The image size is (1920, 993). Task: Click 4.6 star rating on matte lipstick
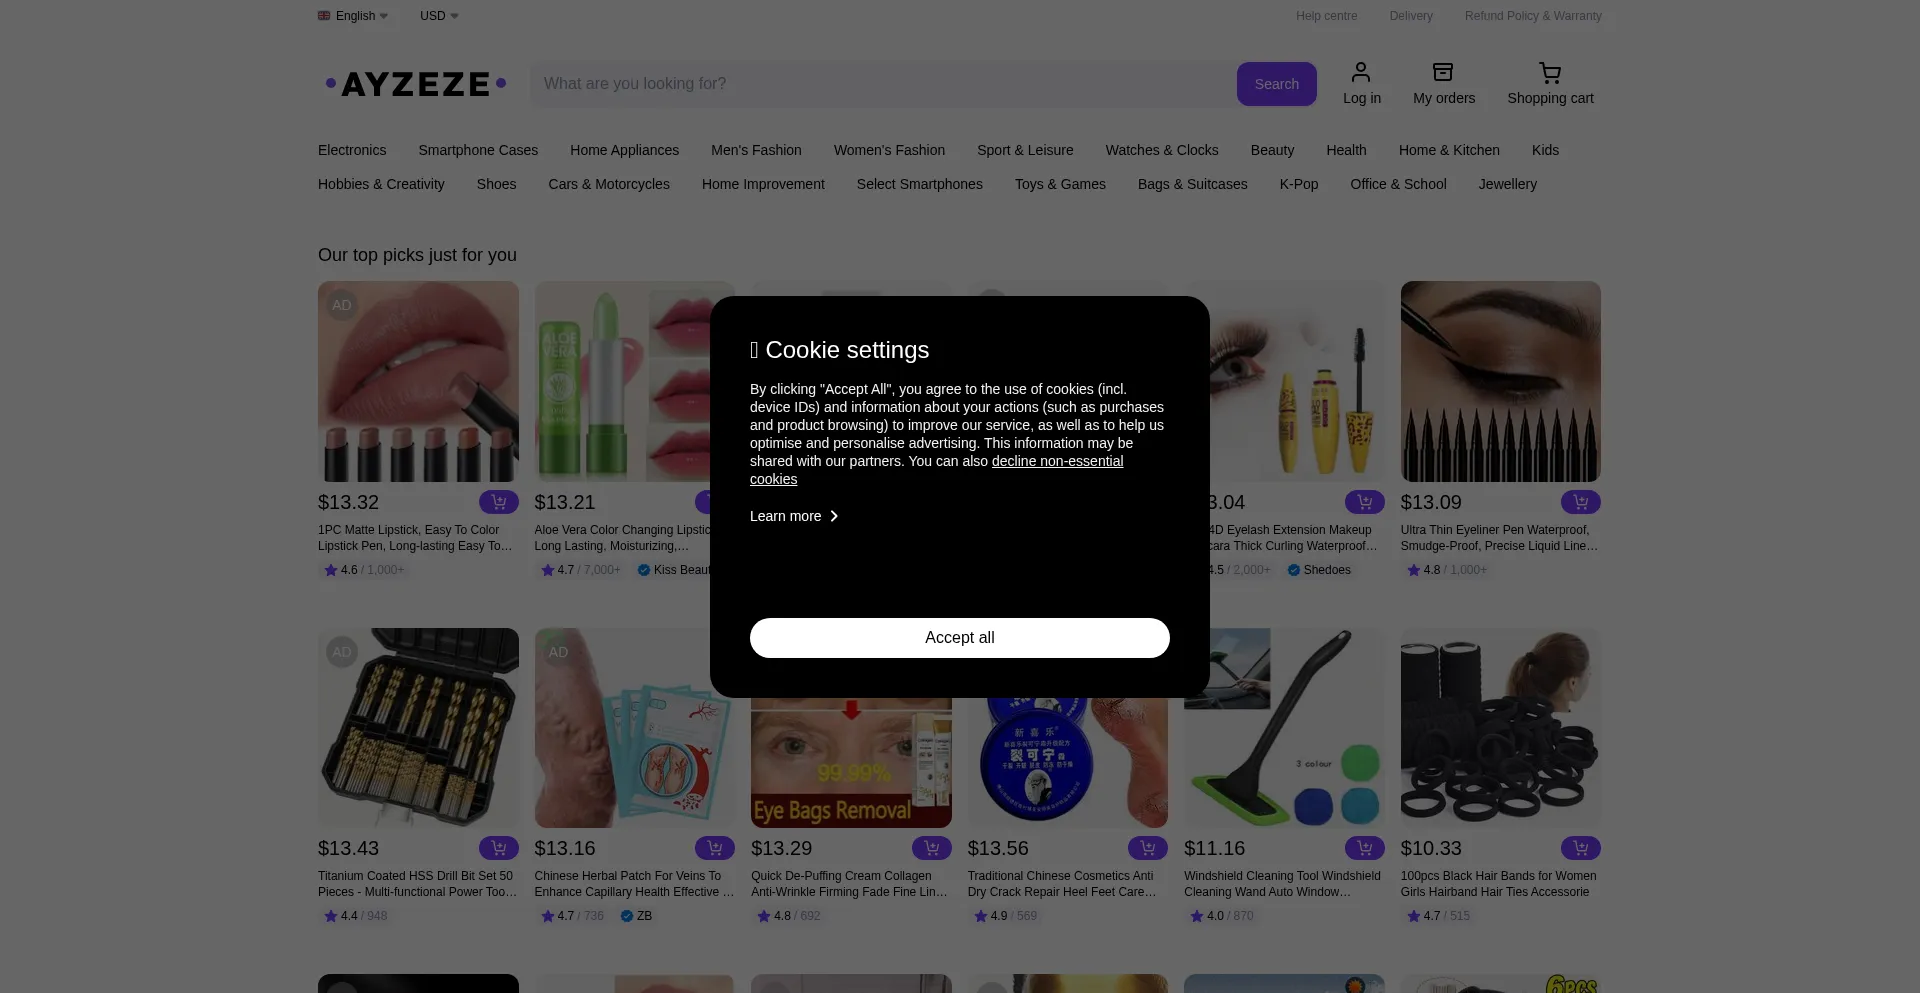tap(364, 570)
